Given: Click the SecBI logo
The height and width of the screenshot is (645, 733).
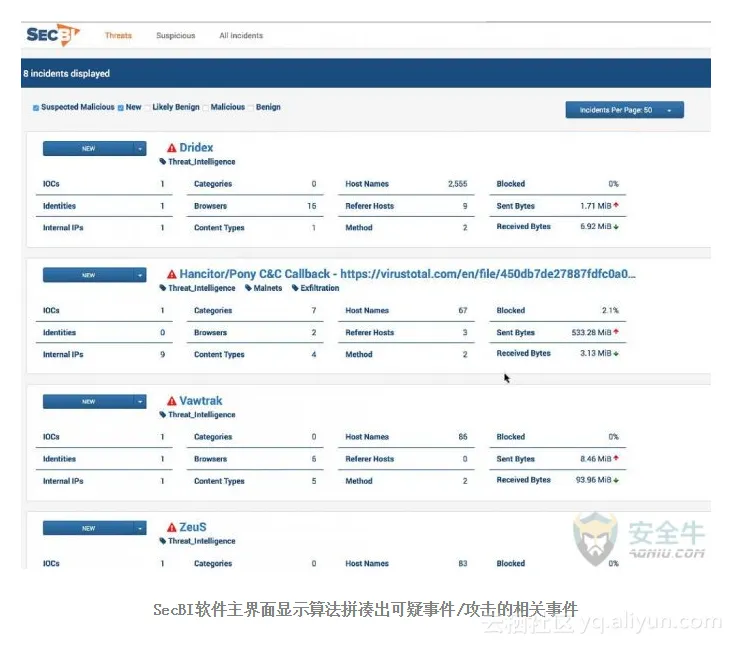Looking at the screenshot, I should tap(52, 35).
